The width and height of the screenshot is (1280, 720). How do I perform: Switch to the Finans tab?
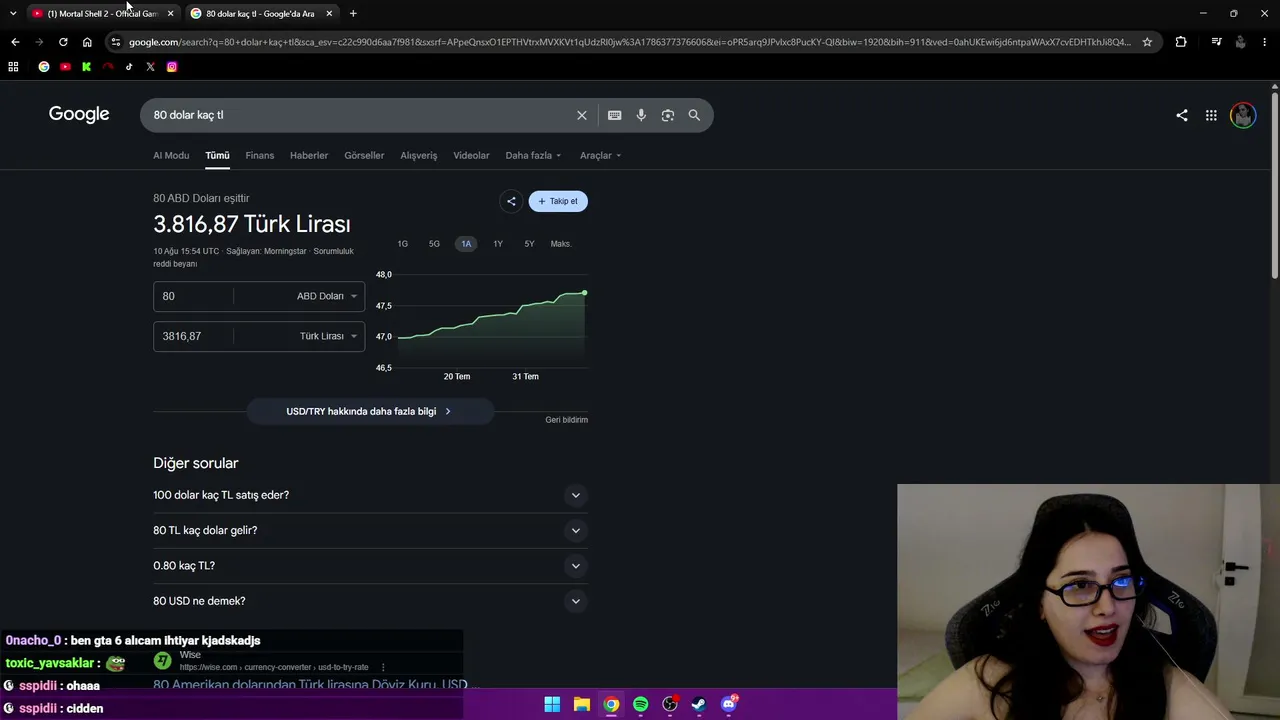(x=260, y=155)
